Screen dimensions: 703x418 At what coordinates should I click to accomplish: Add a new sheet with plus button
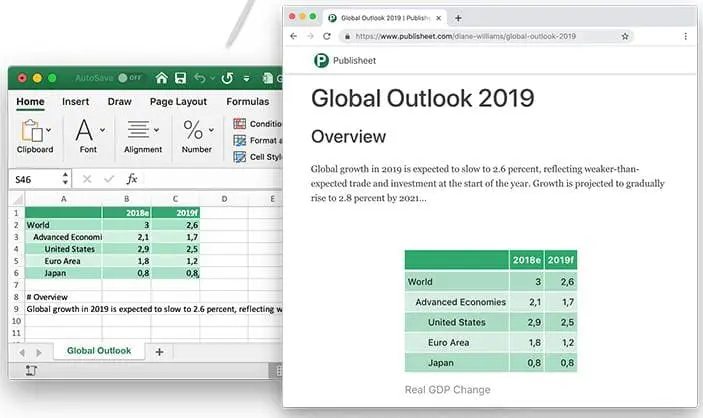tap(159, 352)
